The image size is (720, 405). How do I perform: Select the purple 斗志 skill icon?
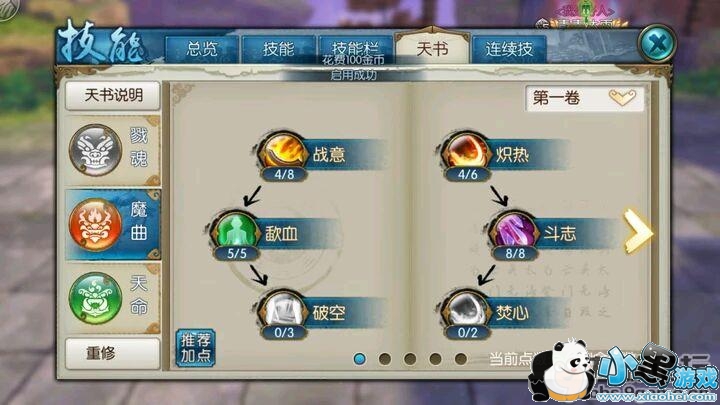(x=513, y=230)
